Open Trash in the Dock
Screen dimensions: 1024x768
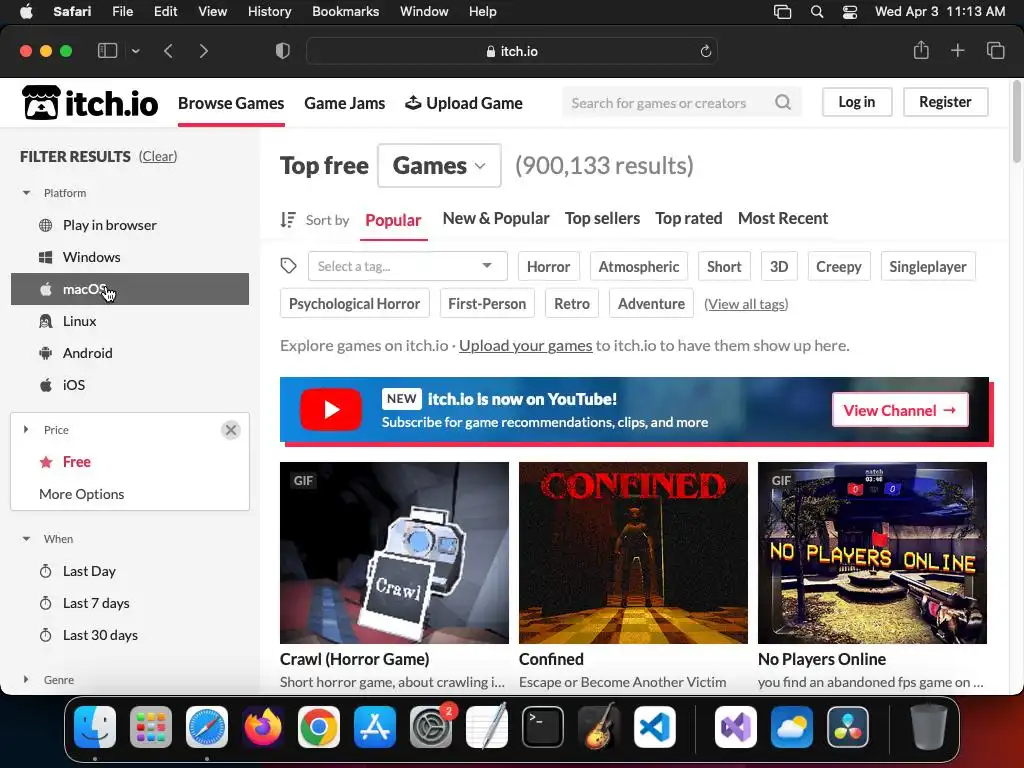click(x=929, y=727)
